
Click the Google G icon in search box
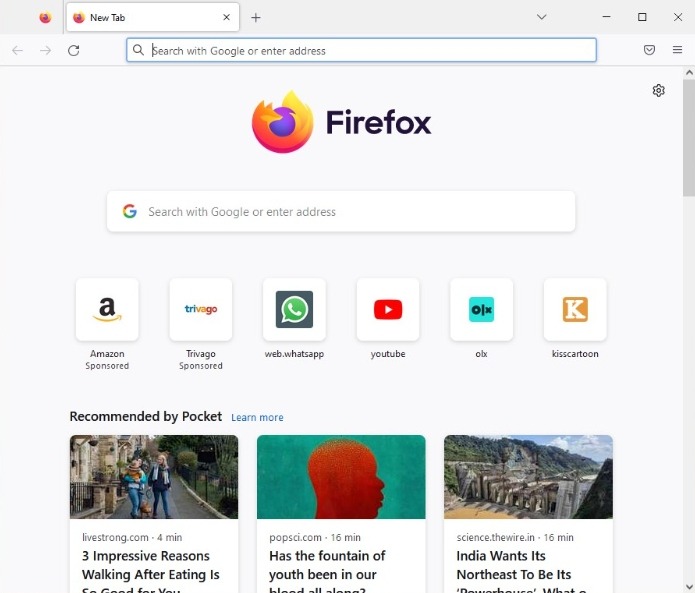130,211
